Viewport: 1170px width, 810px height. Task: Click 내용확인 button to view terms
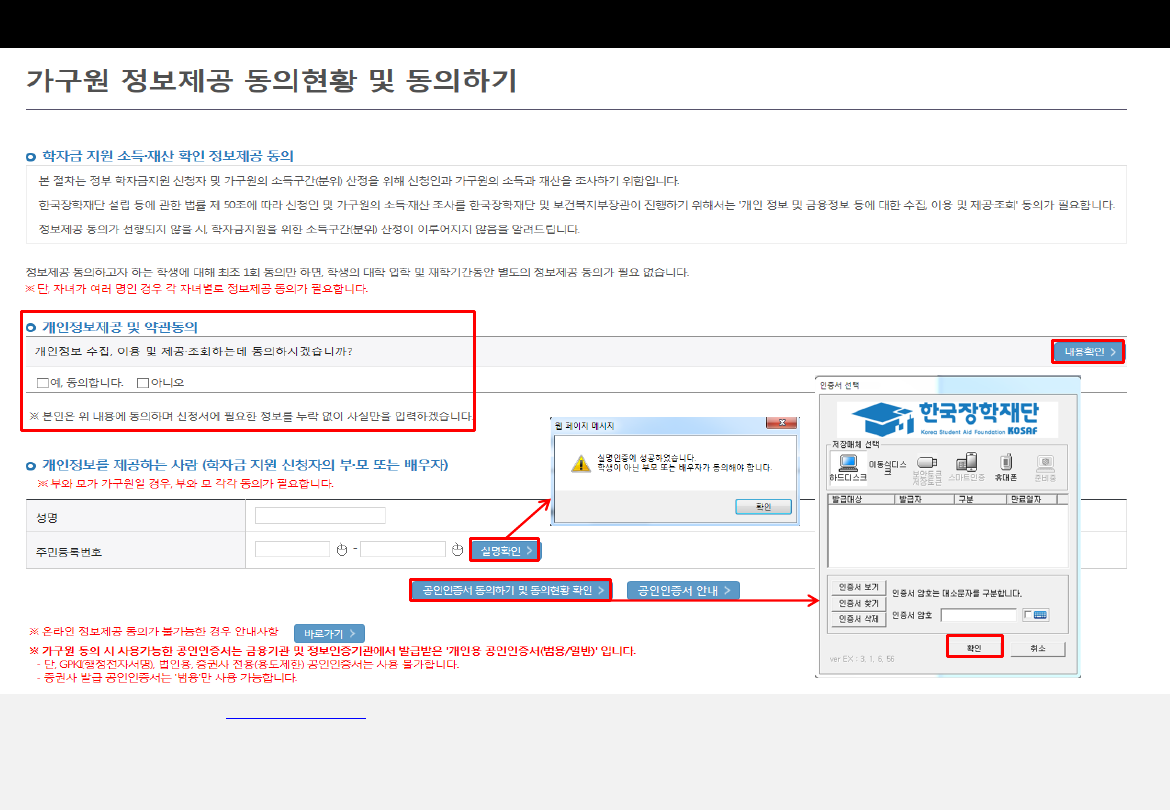[1088, 351]
